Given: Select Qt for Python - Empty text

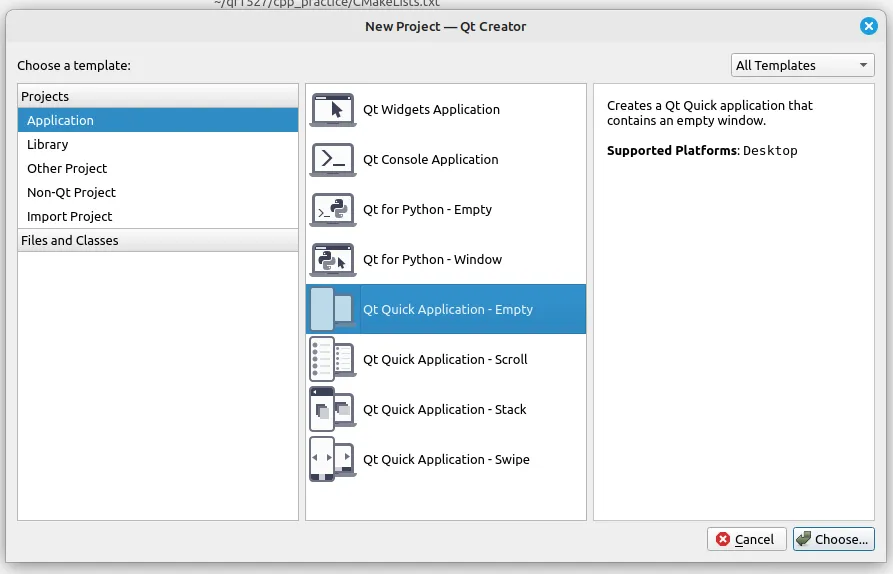Looking at the screenshot, I should pyautogui.click(x=427, y=210).
